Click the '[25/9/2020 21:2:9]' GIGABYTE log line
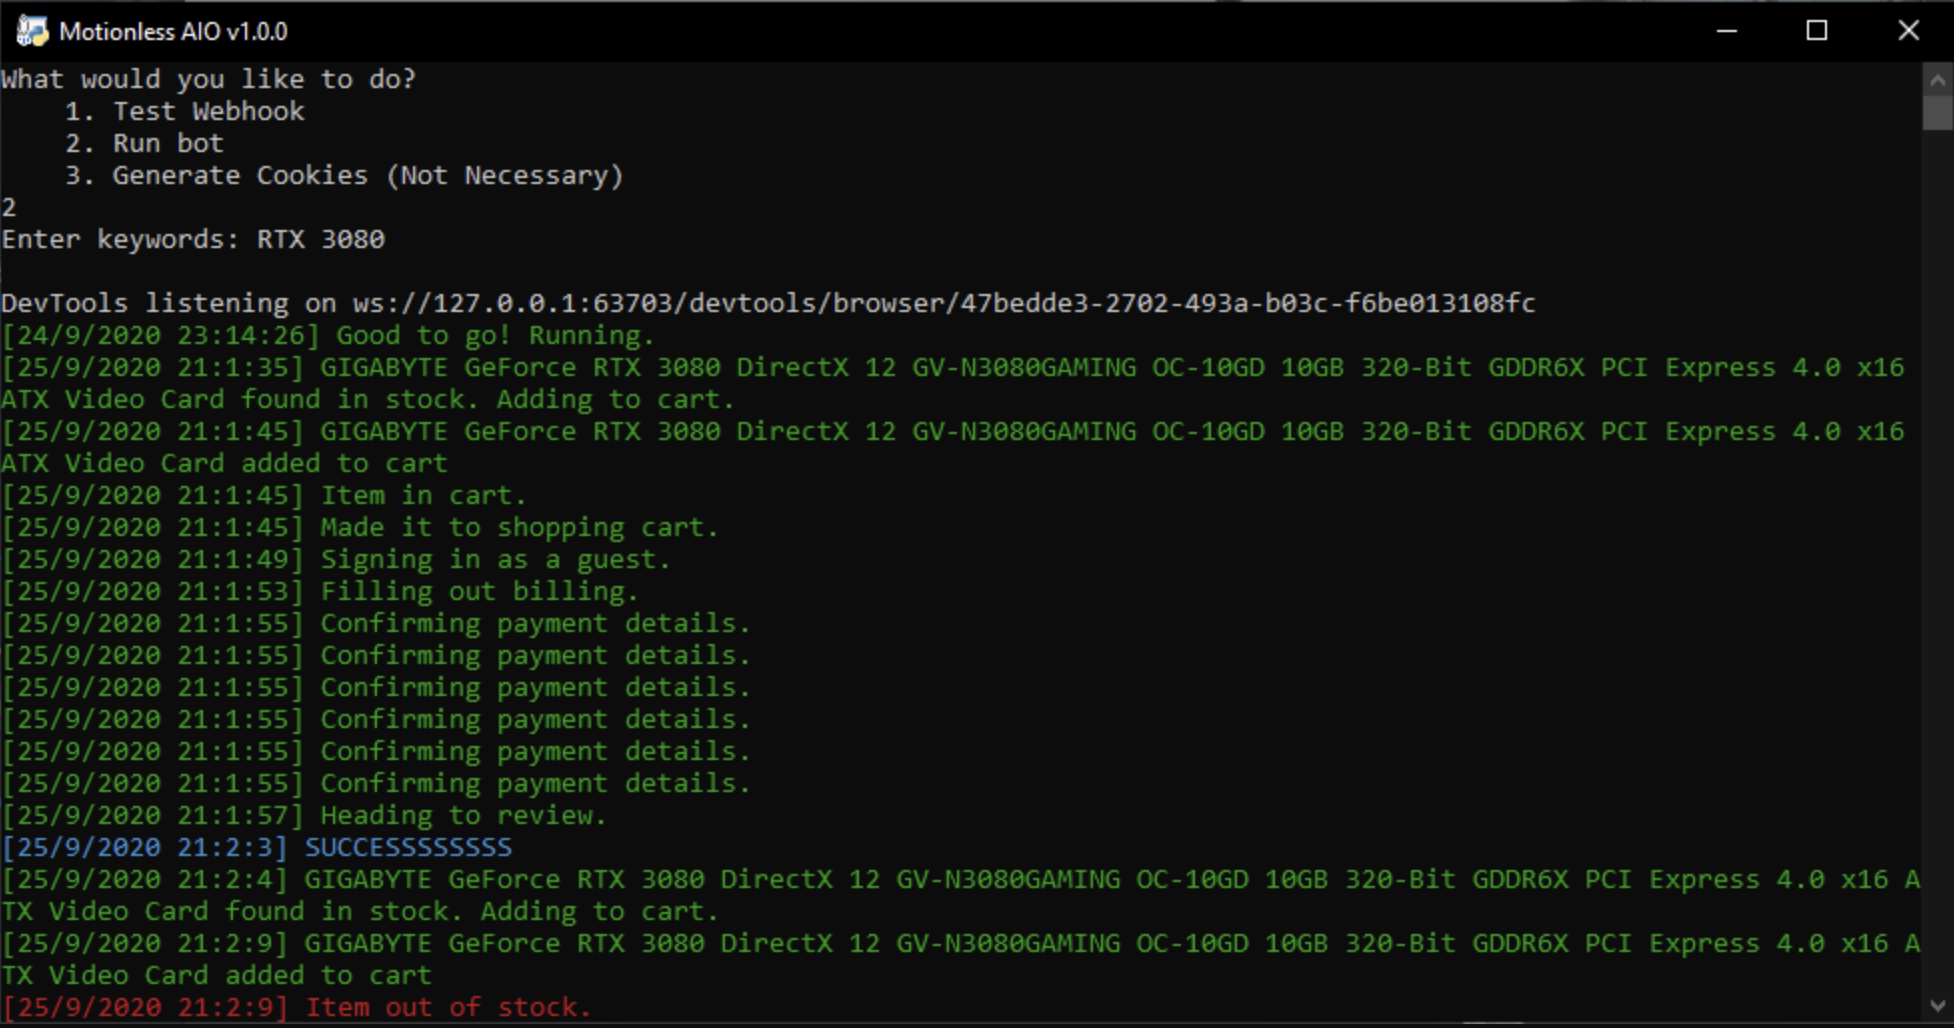 (x=961, y=959)
